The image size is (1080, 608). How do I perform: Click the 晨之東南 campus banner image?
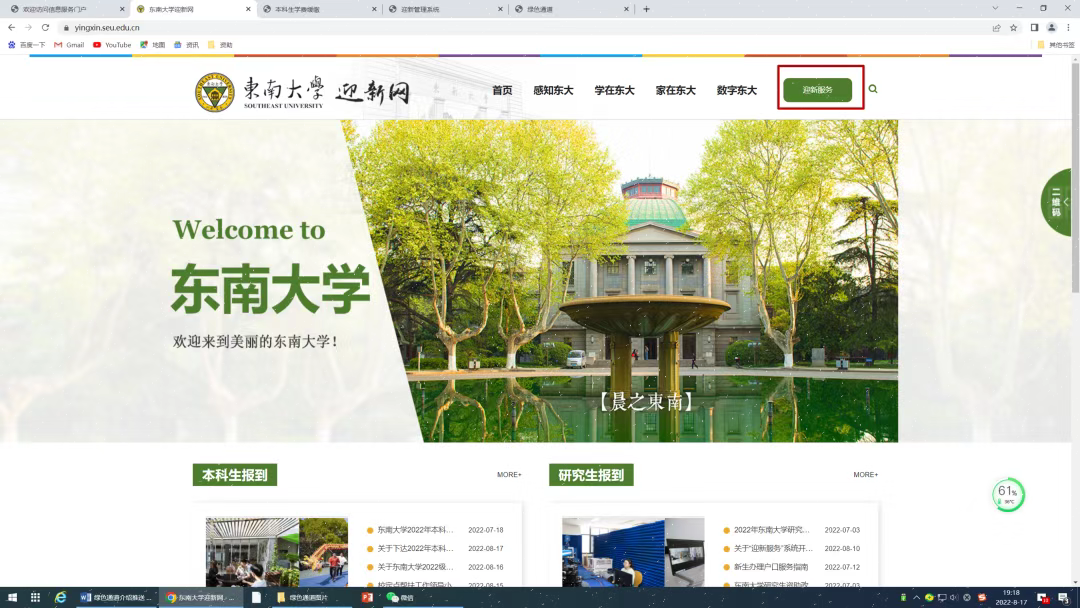point(620,281)
